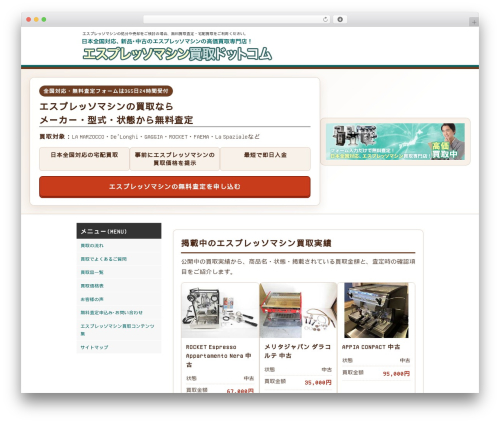Click the red エスプレッソマシンの無料査定を申し込む button
The image size is (500, 423).
point(175,187)
